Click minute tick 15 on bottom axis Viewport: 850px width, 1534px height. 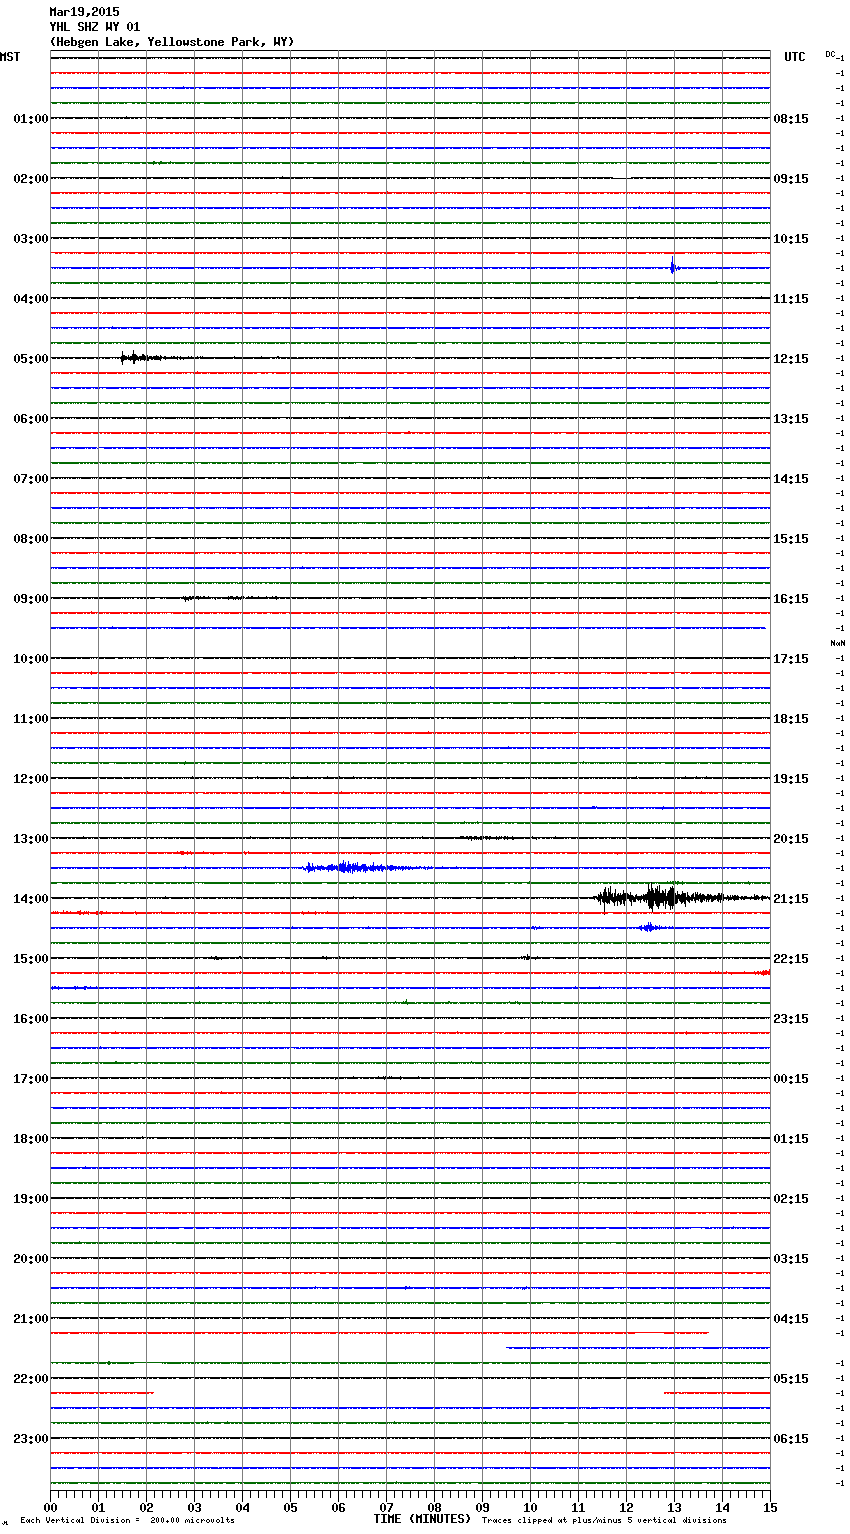[770, 1507]
